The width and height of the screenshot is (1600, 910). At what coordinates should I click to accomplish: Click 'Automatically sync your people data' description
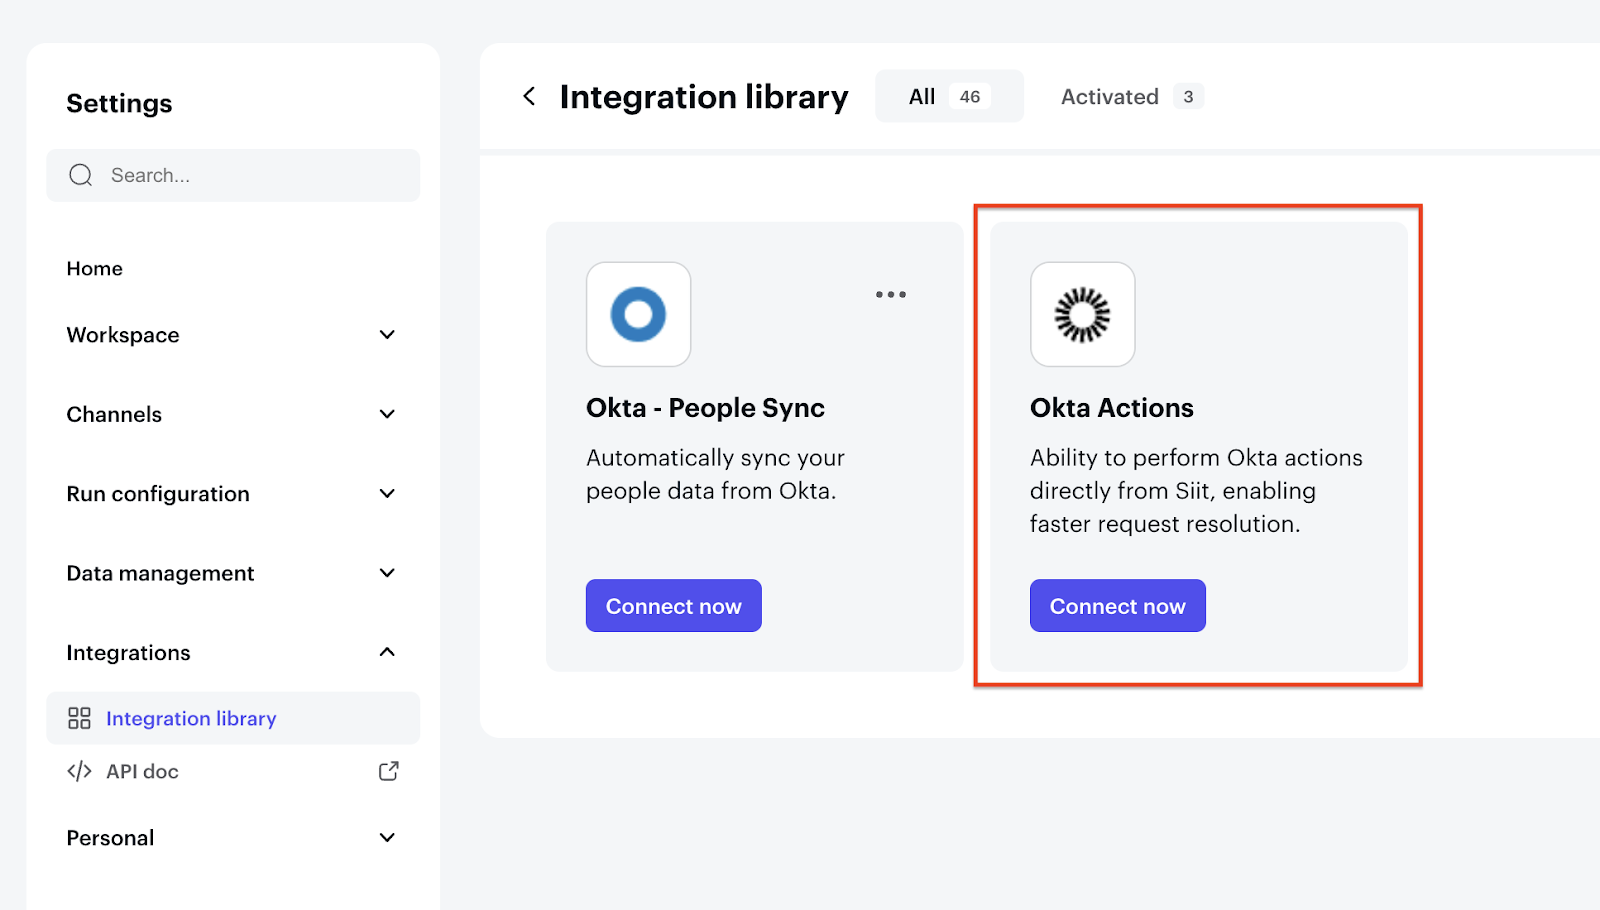715,474
